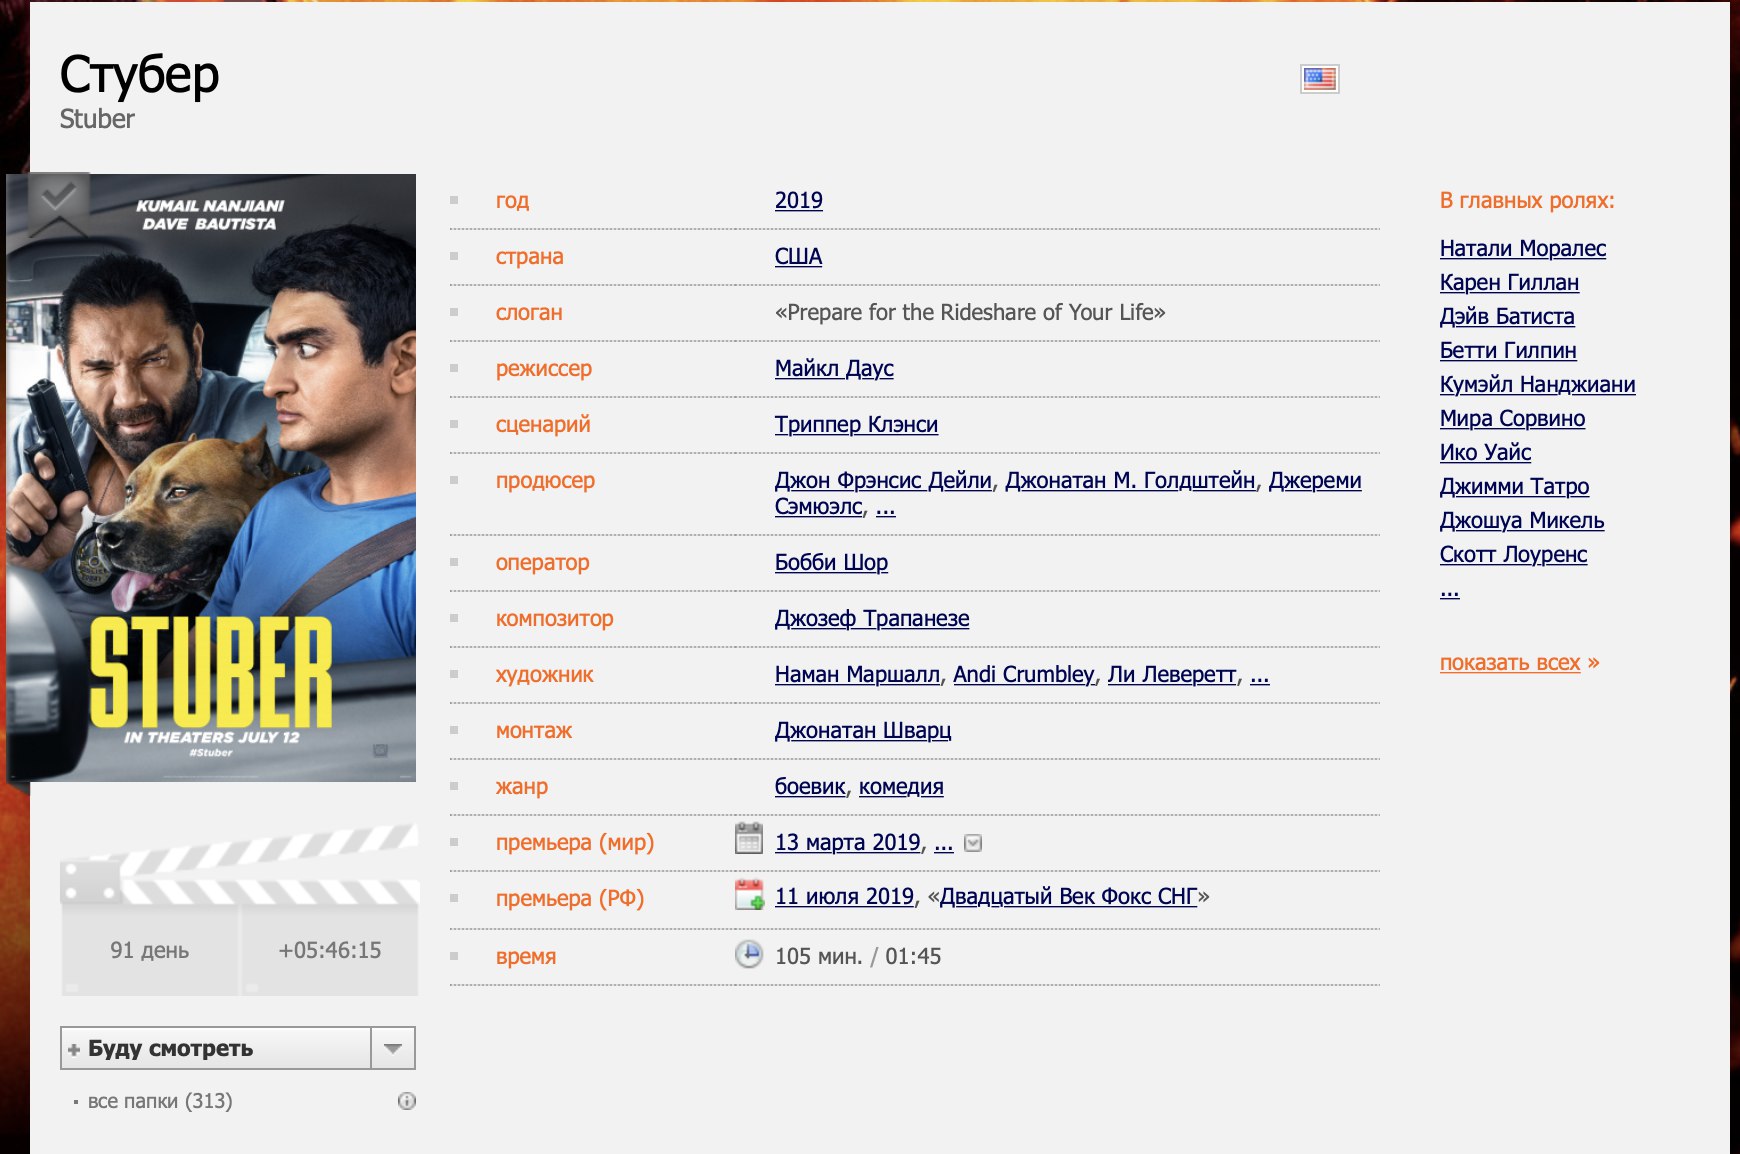The width and height of the screenshot is (1740, 1154).
Task: Open artist Ли Леверетт link
Action: tap(1172, 674)
